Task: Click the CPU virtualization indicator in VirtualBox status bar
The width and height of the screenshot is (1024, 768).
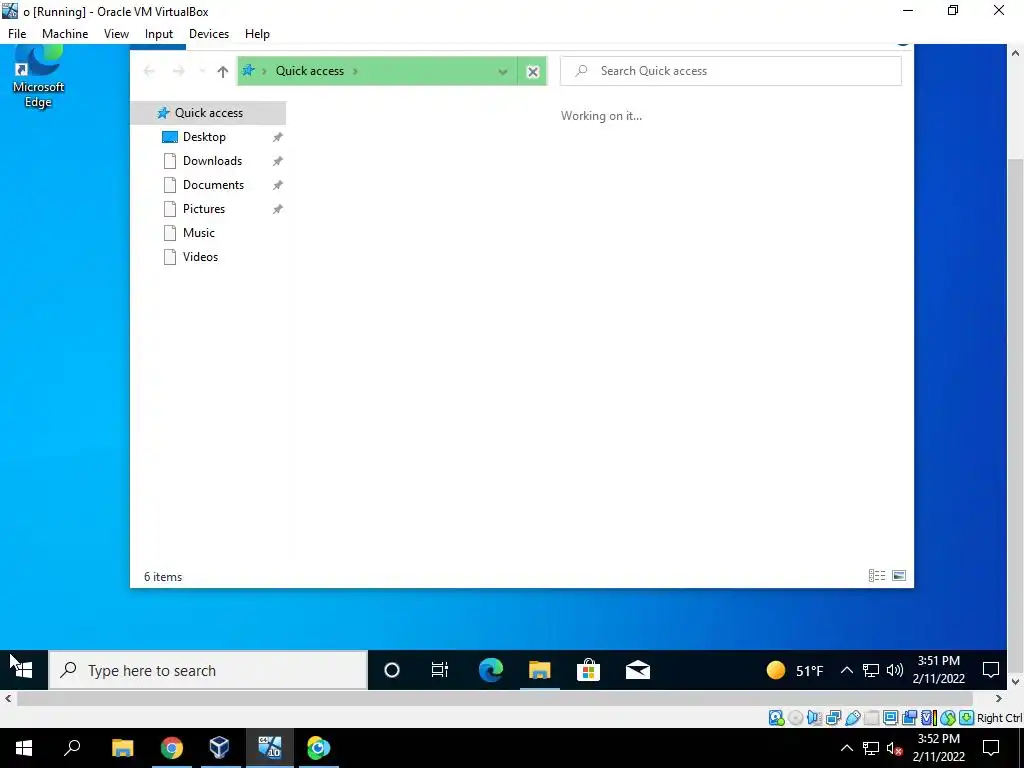Action: tap(928, 718)
